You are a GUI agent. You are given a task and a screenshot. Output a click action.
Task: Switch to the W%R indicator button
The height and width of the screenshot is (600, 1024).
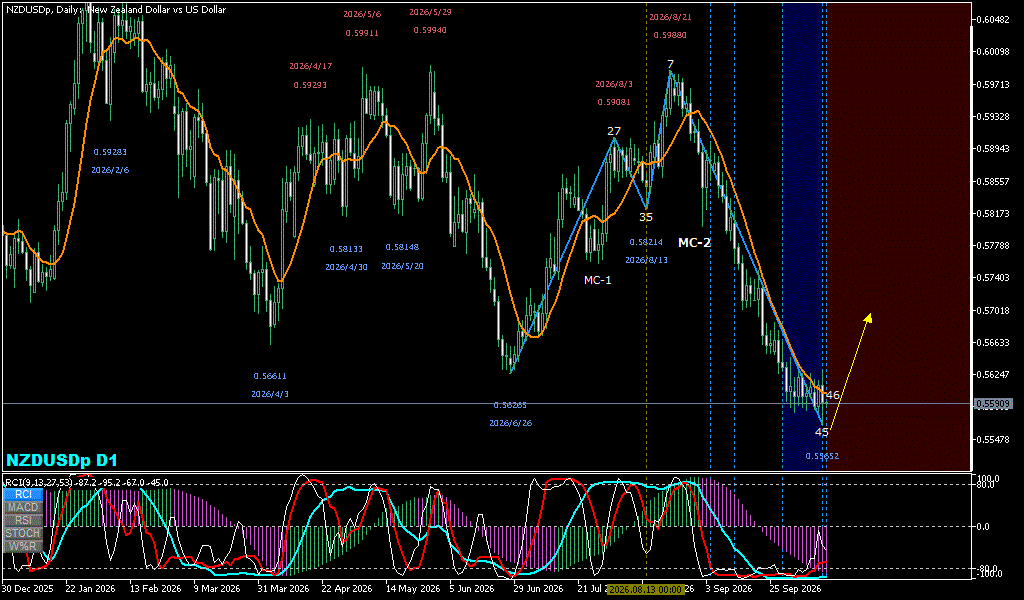[23, 546]
